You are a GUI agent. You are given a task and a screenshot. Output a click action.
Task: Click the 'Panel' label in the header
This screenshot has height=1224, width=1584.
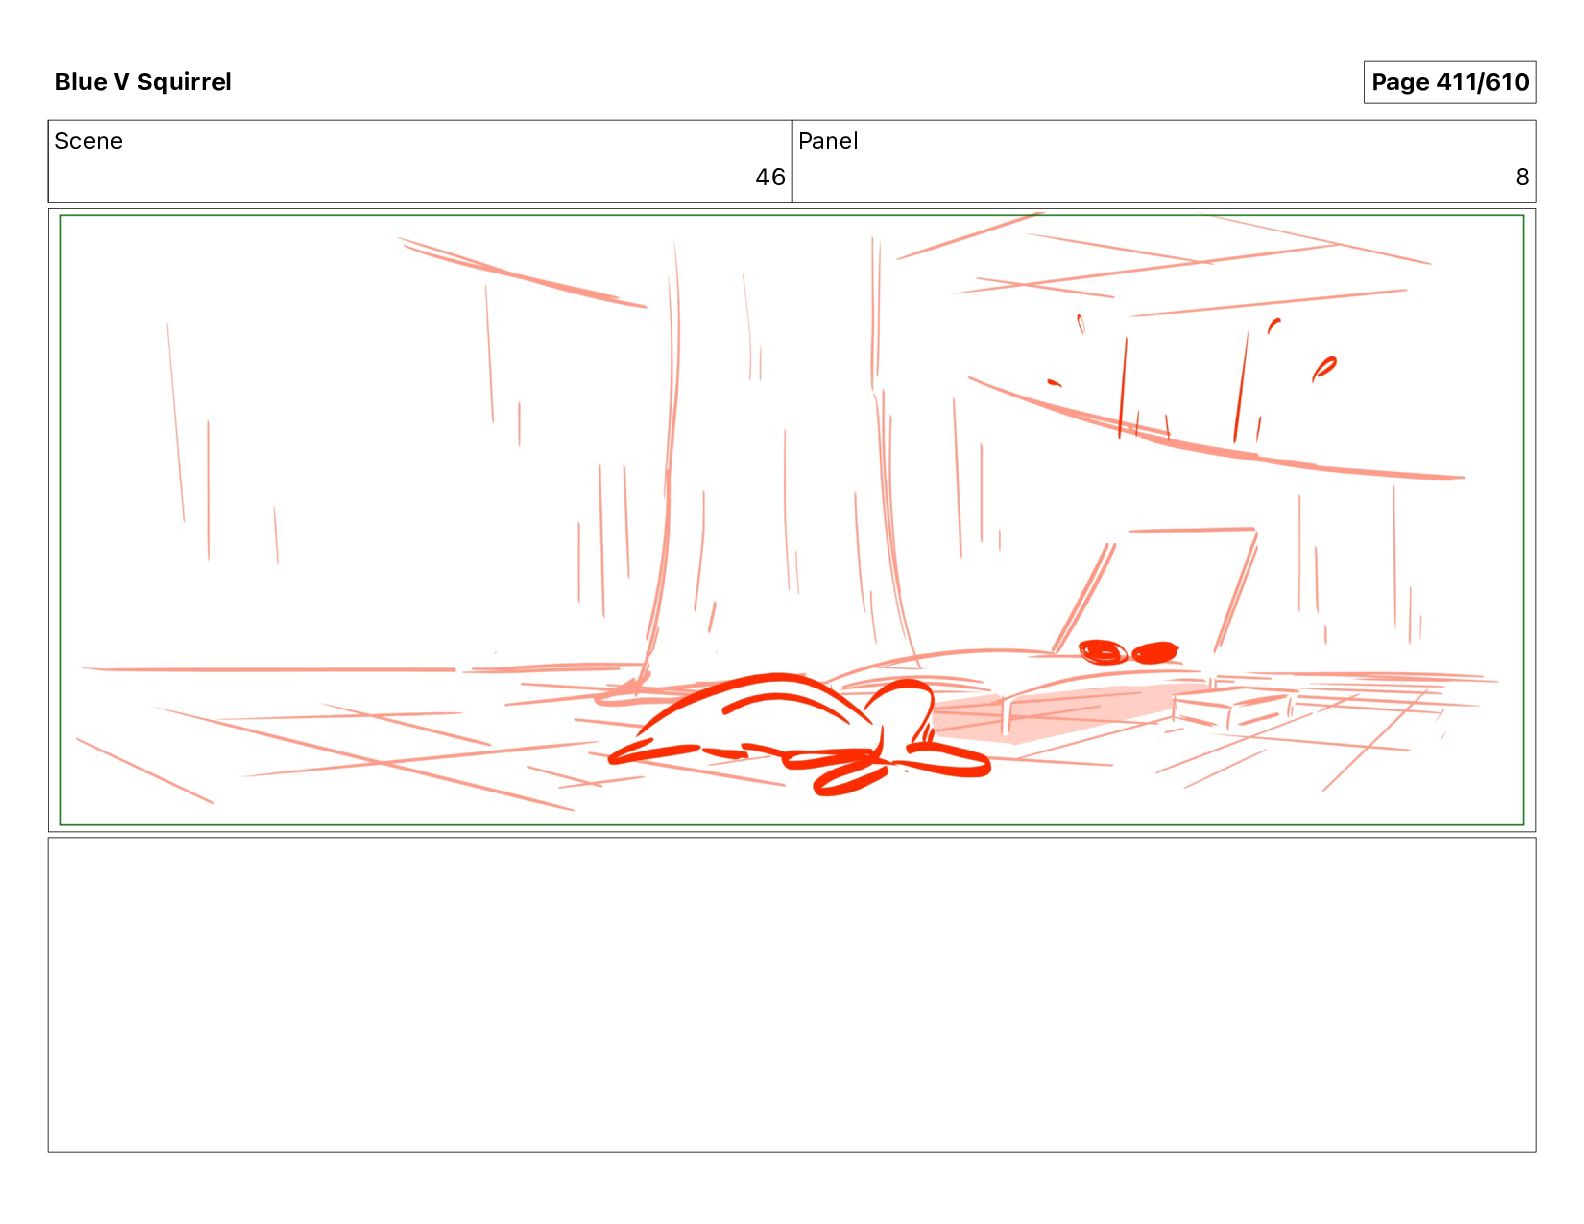coord(828,141)
